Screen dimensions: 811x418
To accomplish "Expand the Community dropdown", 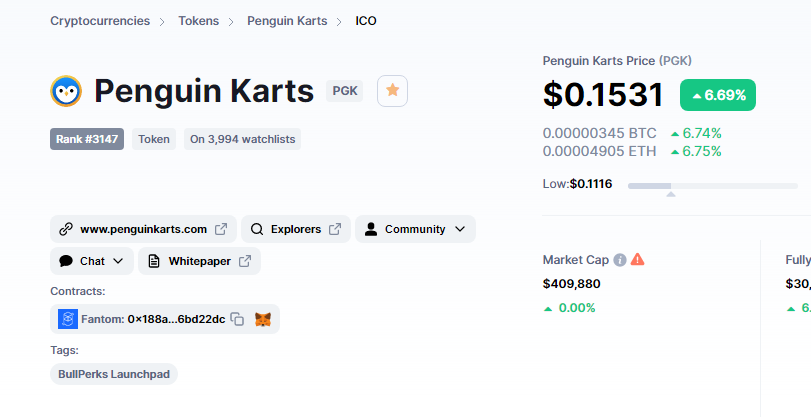I will (415, 229).
